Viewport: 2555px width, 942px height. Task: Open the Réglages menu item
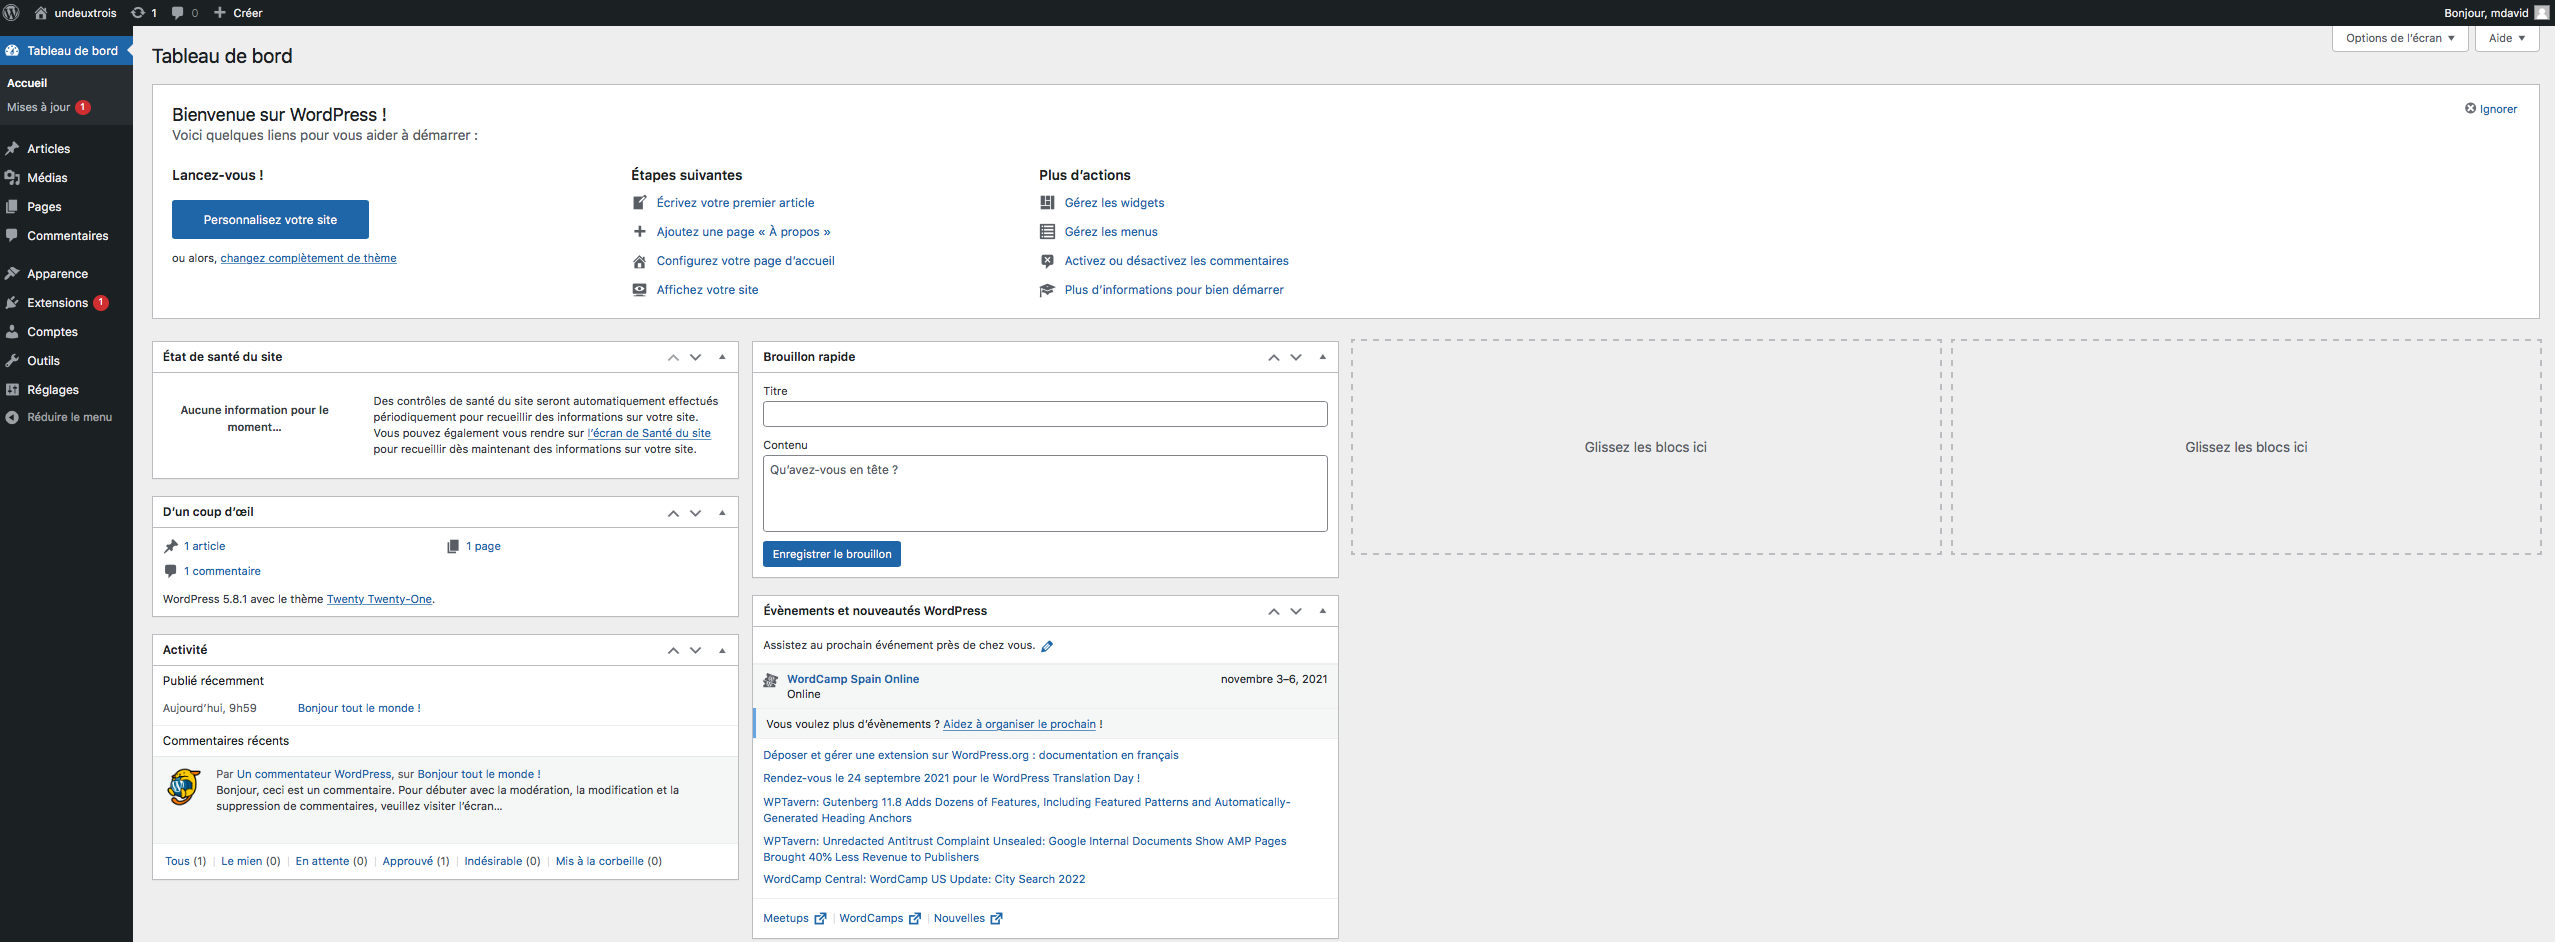(x=52, y=390)
